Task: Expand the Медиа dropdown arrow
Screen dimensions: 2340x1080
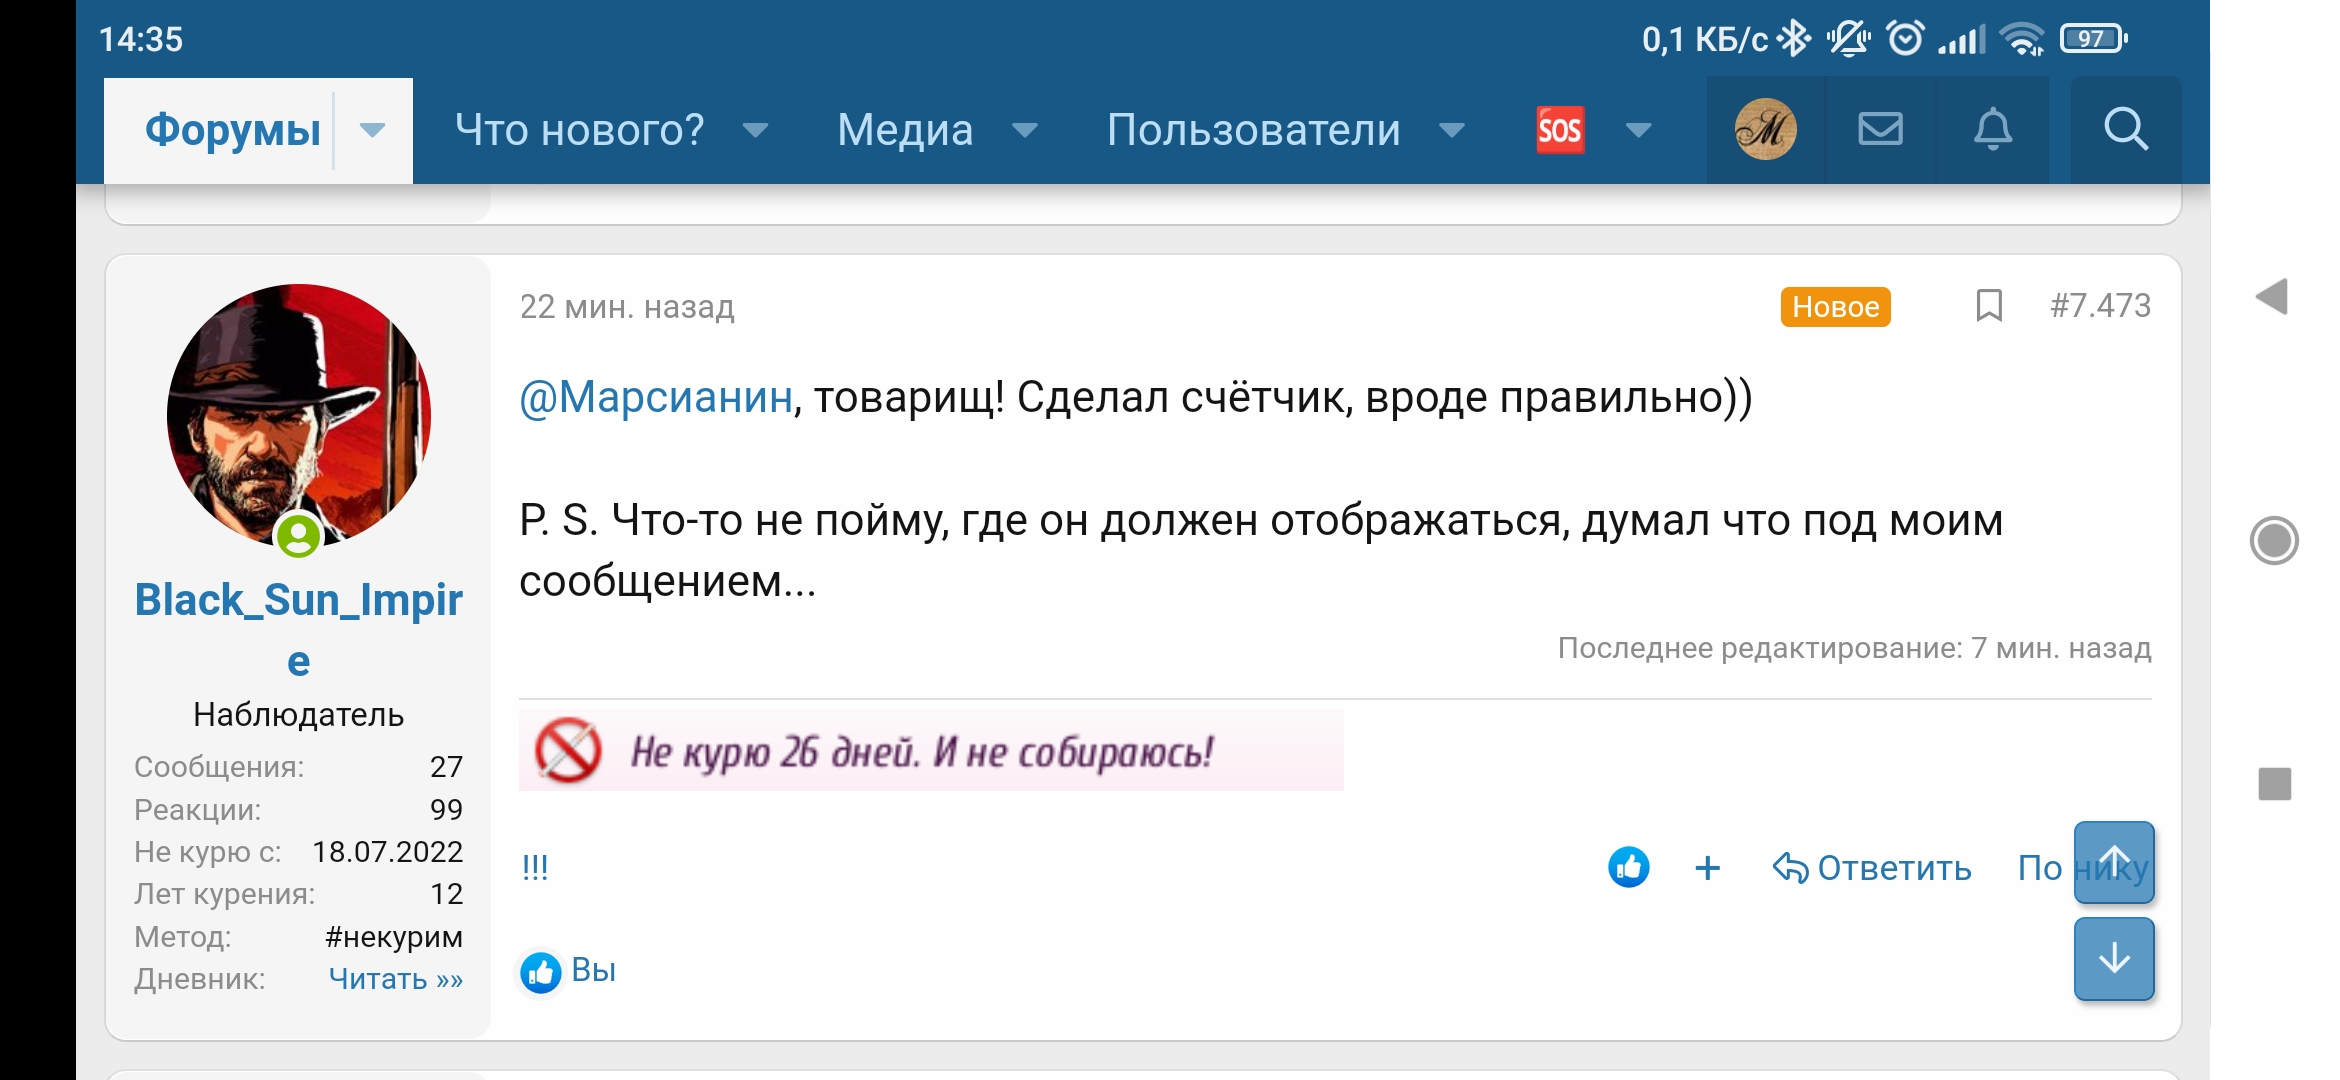Action: click(1024, 130)
